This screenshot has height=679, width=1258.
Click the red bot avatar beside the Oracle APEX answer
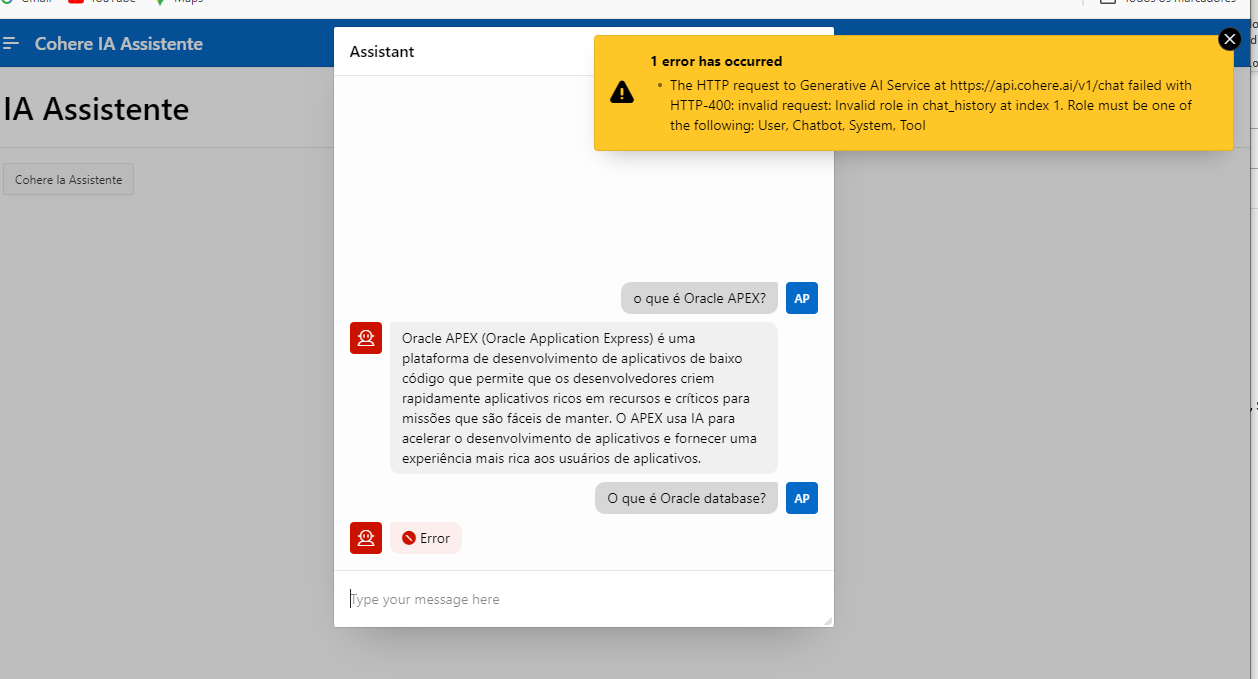pos(366,338)
